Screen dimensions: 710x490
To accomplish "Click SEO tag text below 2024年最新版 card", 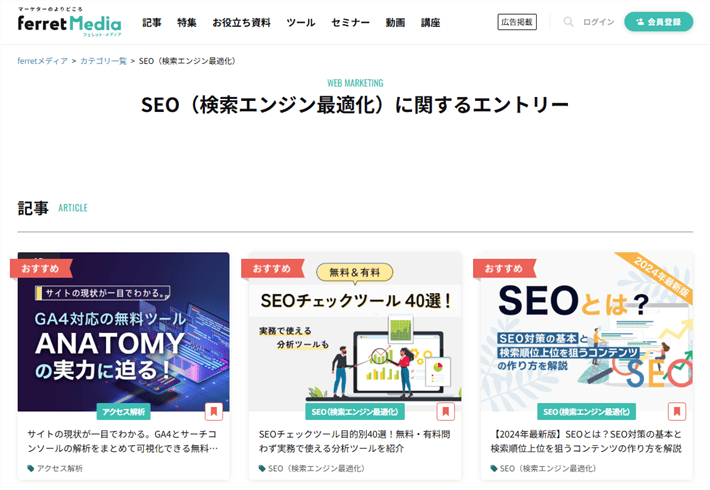I will click(548, 468).
